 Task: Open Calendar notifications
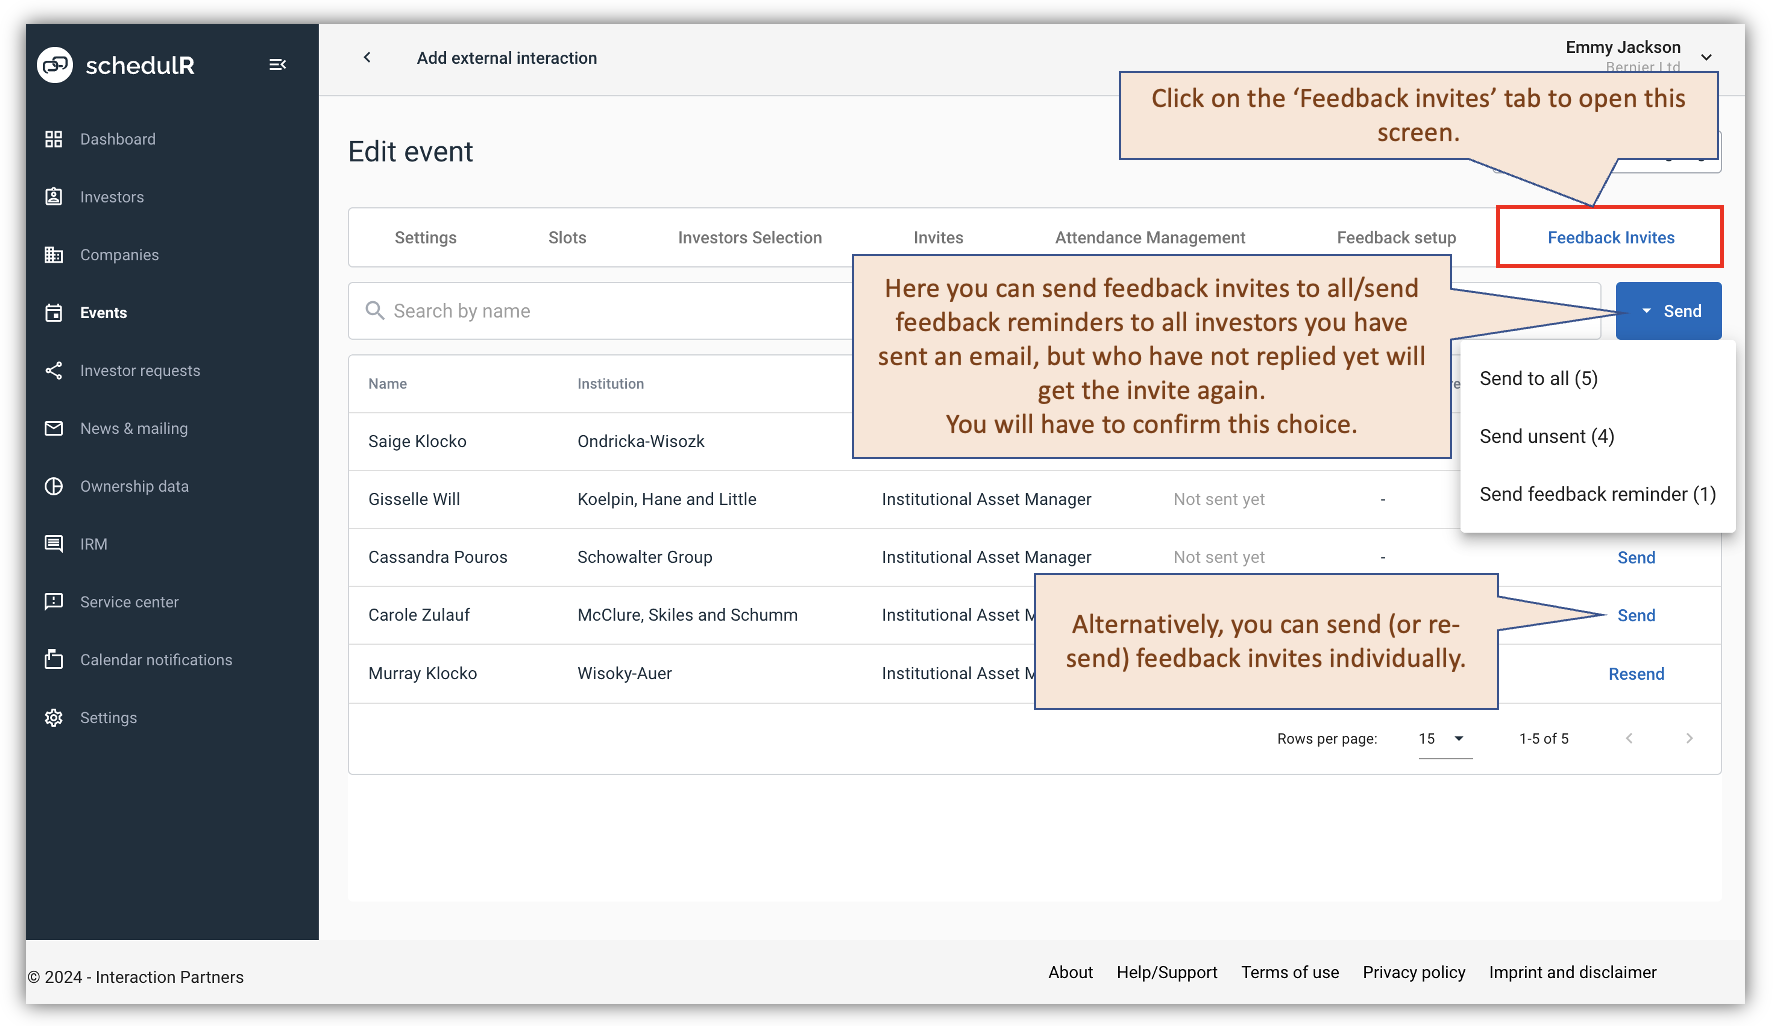(x=155, y=660)
